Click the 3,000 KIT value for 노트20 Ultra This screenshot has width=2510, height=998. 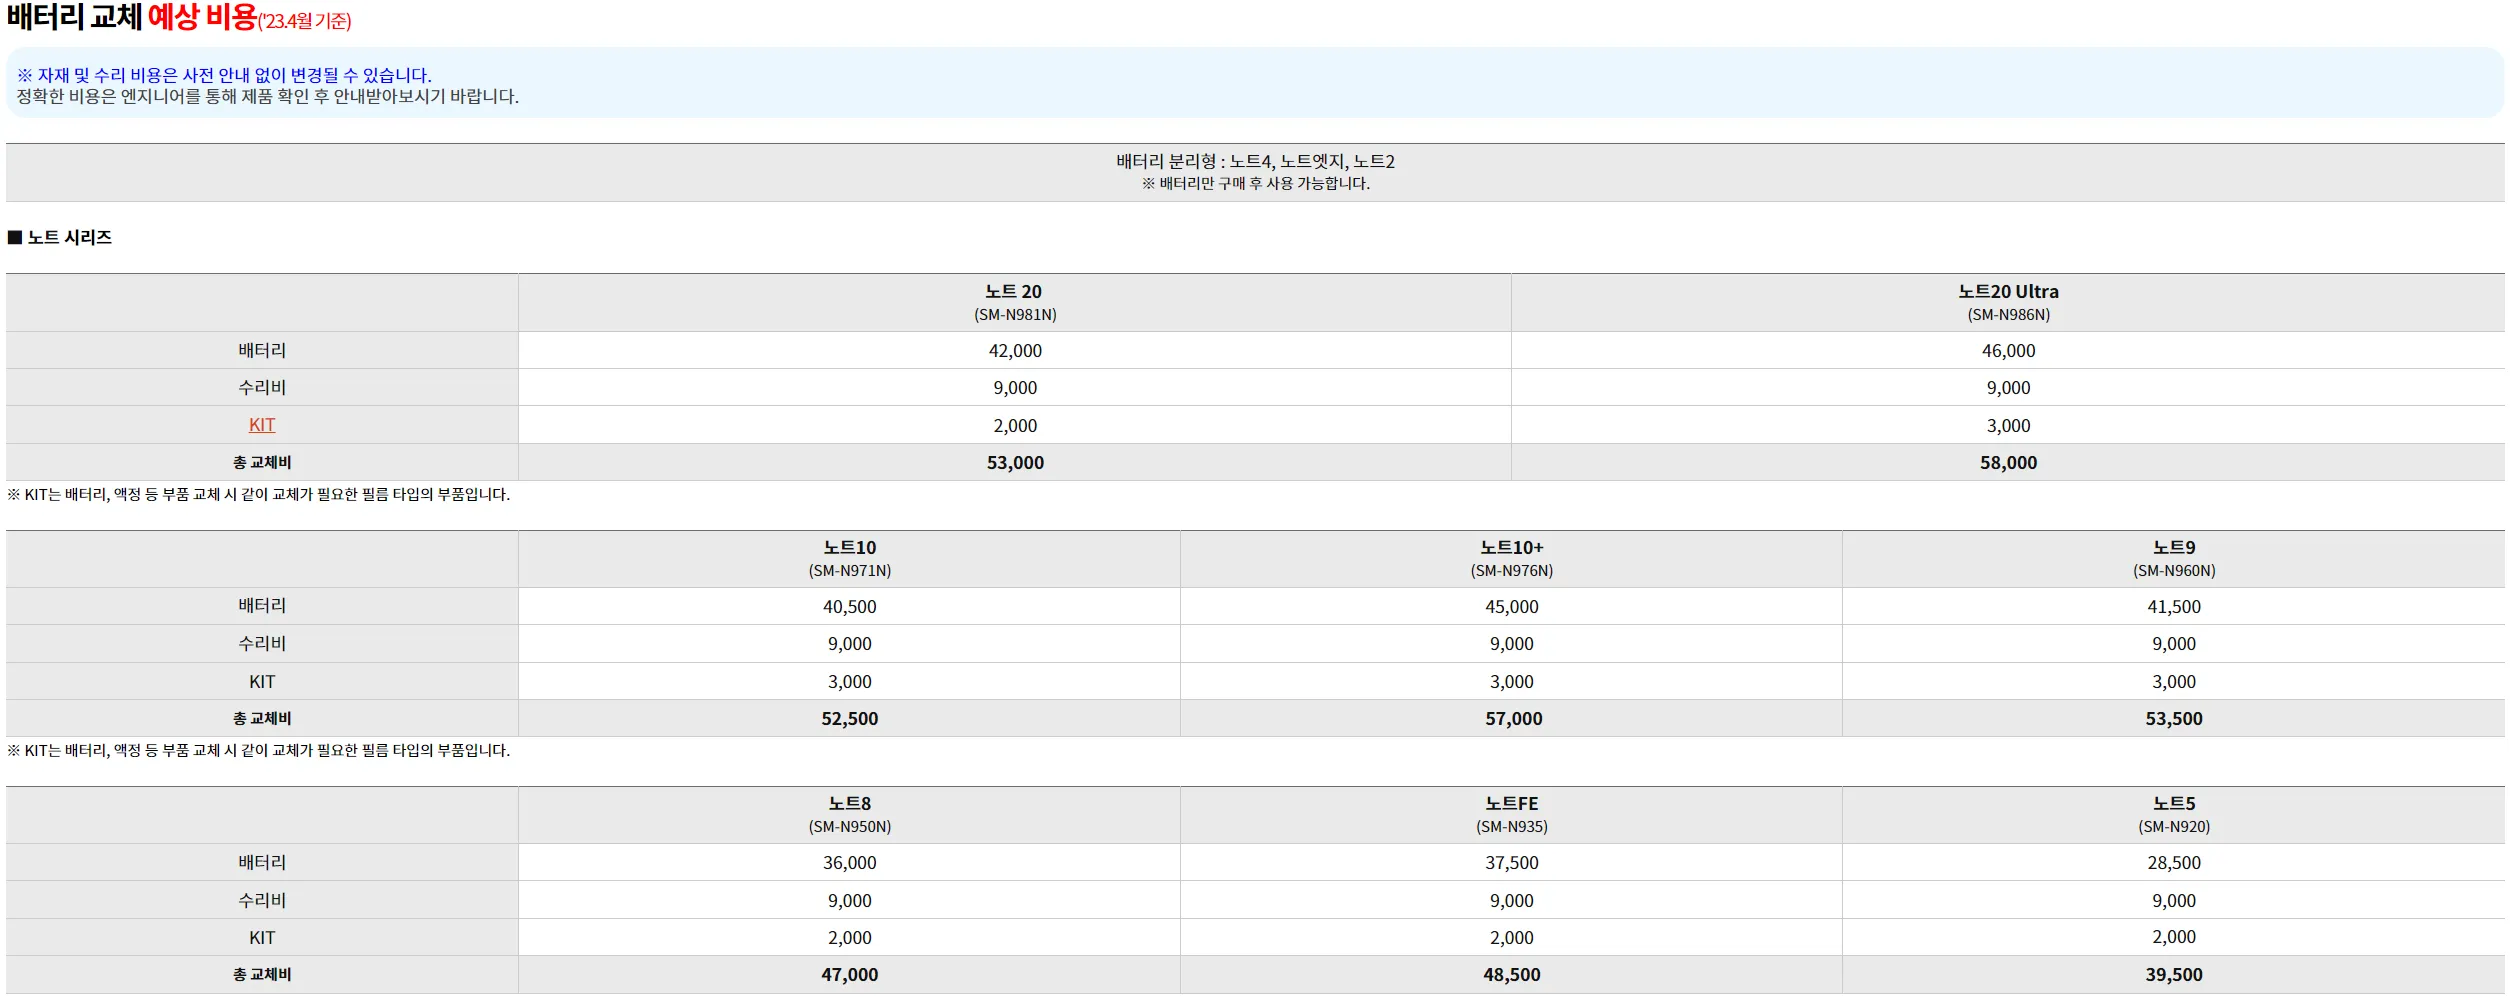pos(2008,426)
